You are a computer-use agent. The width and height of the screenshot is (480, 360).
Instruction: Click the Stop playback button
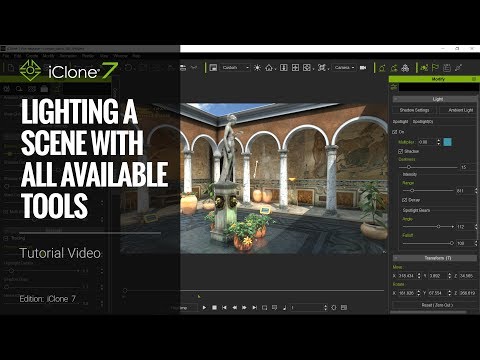coord(214,307)
